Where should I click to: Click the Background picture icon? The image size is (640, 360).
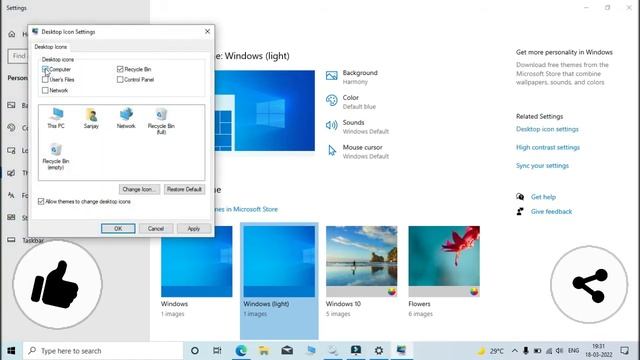click(331, 76)
